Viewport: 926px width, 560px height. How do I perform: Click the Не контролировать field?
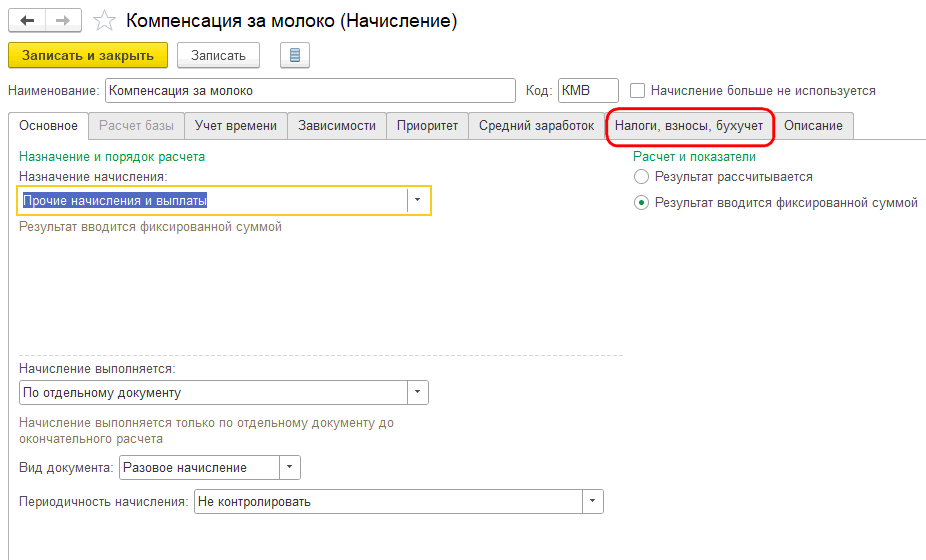(388, 502)
